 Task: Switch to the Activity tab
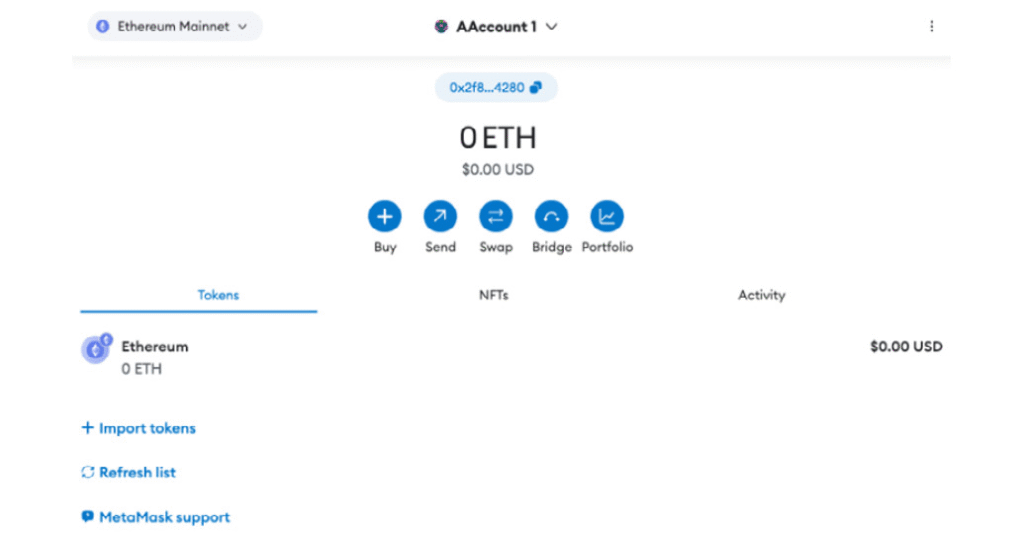tap(761, 295)
